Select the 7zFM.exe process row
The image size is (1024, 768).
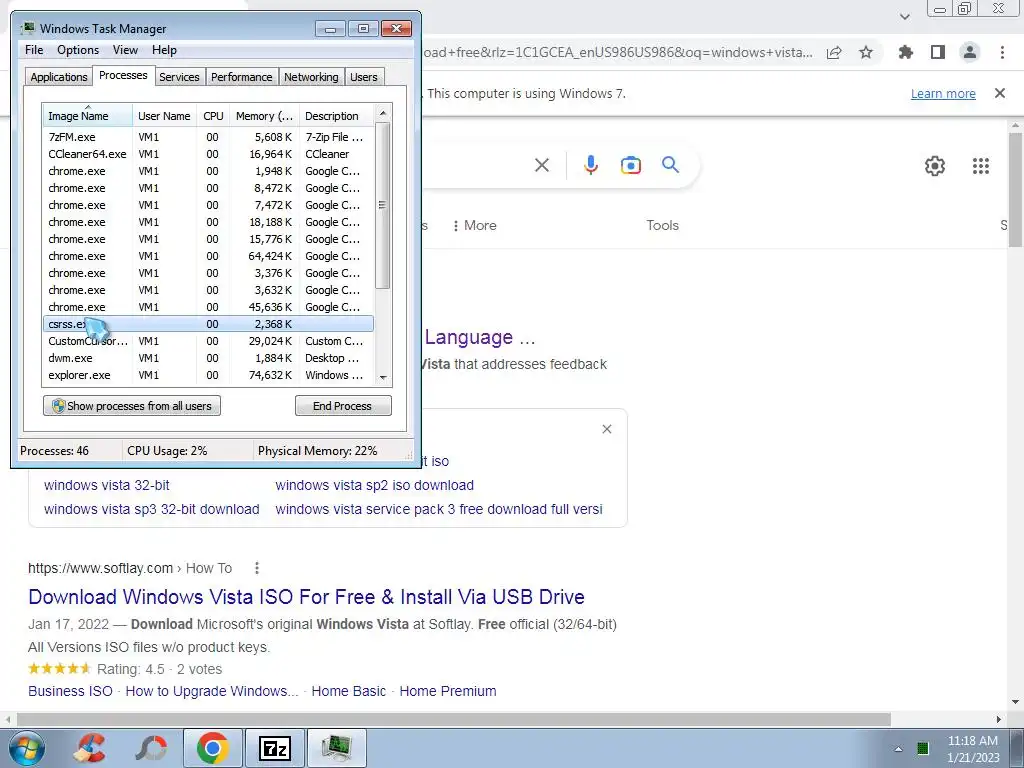[208, 137]
